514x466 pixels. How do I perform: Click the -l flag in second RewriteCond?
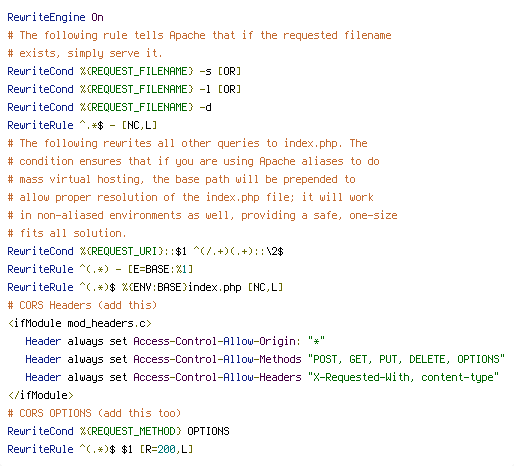205,89
